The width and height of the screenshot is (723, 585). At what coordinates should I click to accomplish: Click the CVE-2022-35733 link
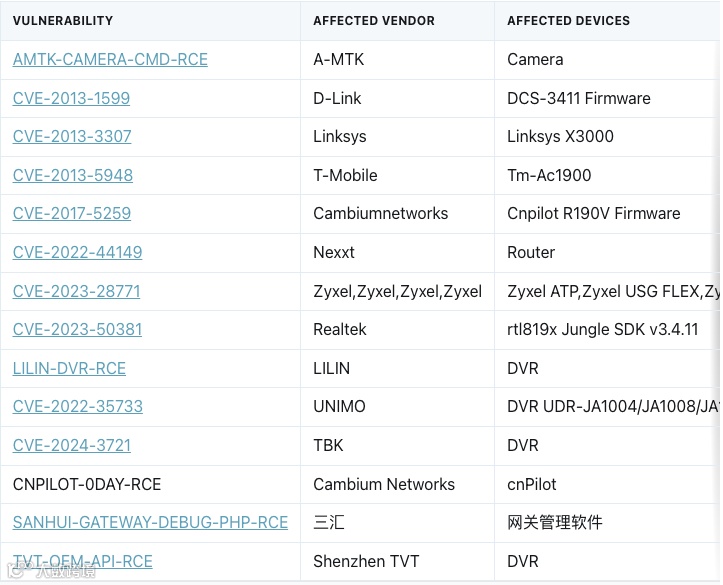click(77, 407)
